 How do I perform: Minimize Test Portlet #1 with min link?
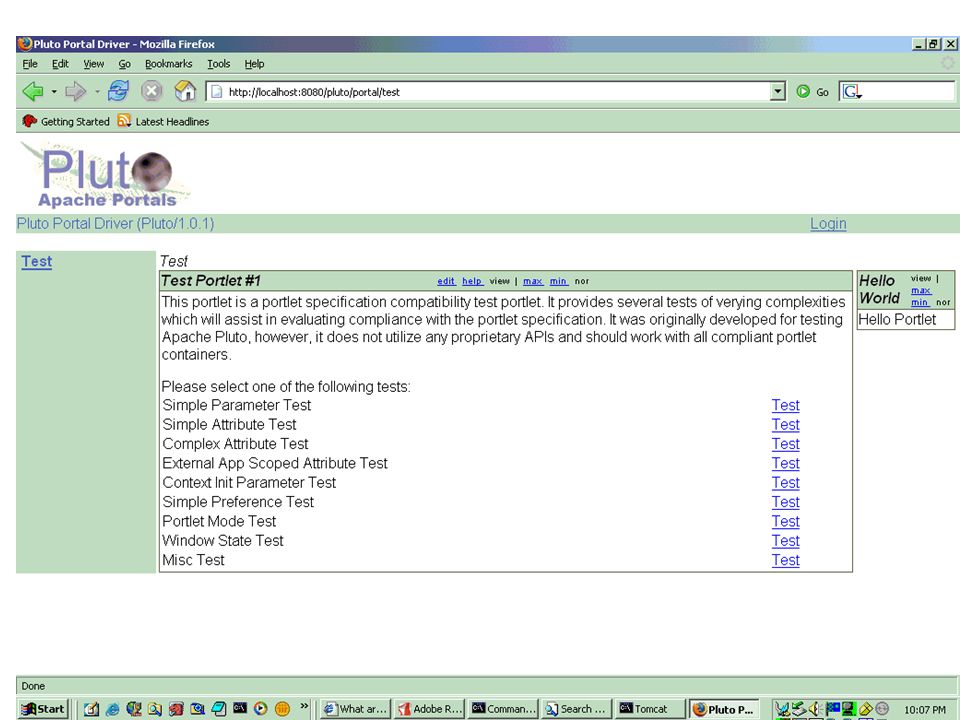pos(558,281)
